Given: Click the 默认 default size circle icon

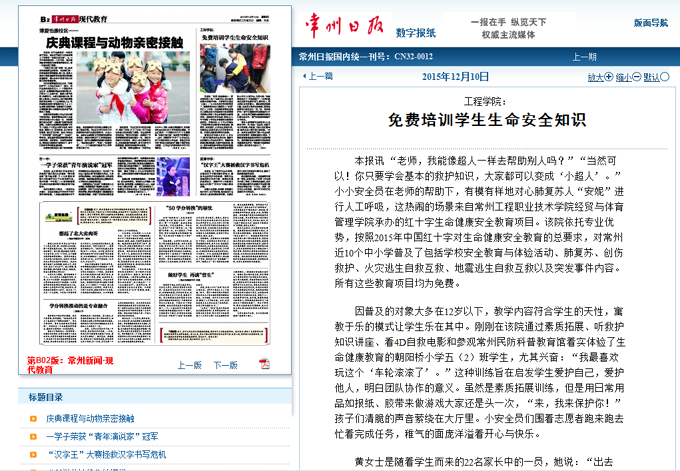Looking at the screenshot, I should pos(664,77).
